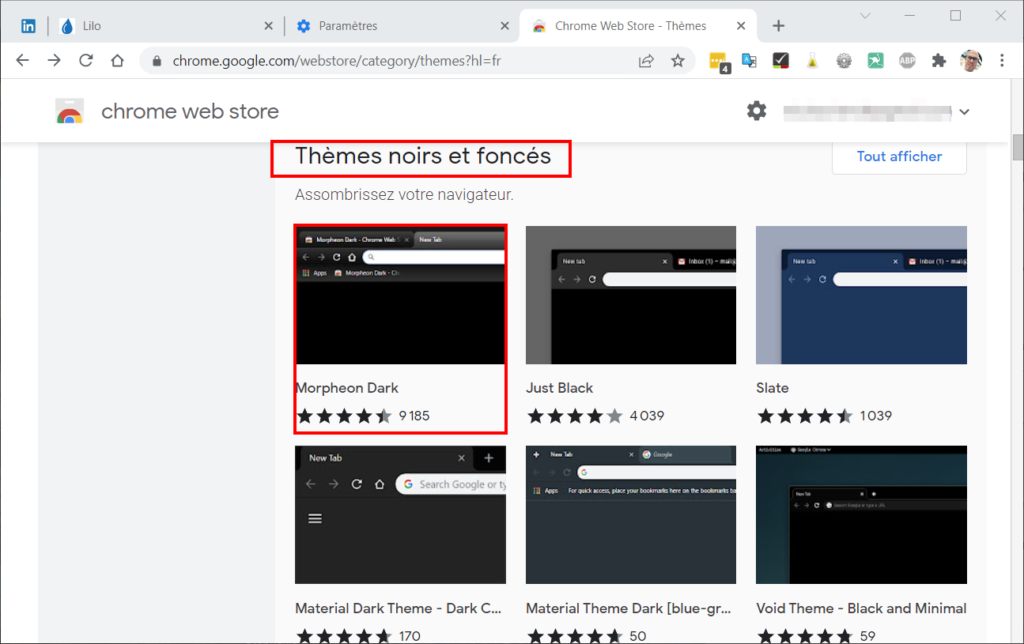Viewport: 1024px width, 644px height.
Task: Click the page vertical scrollbar thumb
Action: coord(1017,147)
